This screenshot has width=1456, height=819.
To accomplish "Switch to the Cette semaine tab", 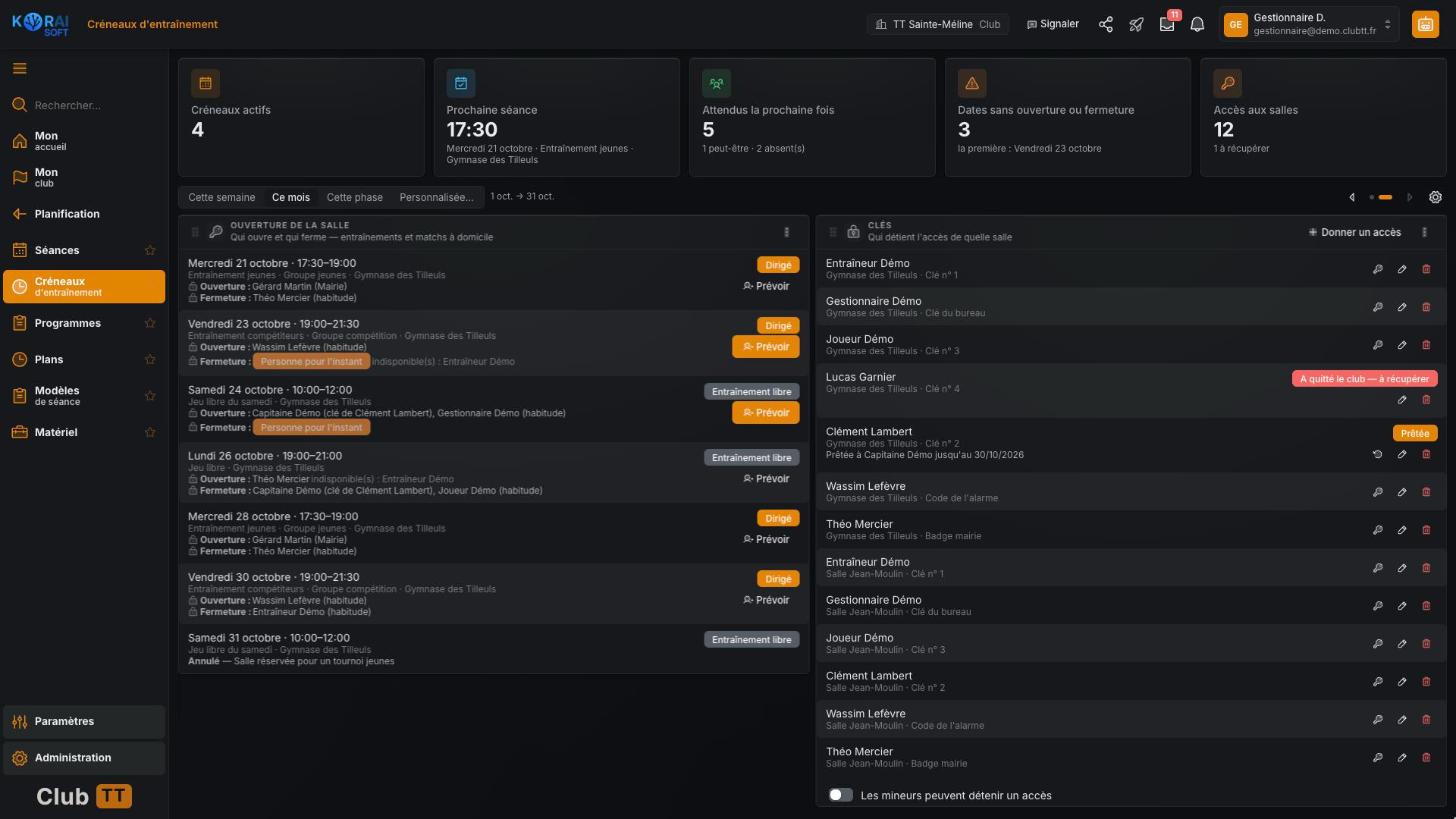I will (x=222, y=197).
